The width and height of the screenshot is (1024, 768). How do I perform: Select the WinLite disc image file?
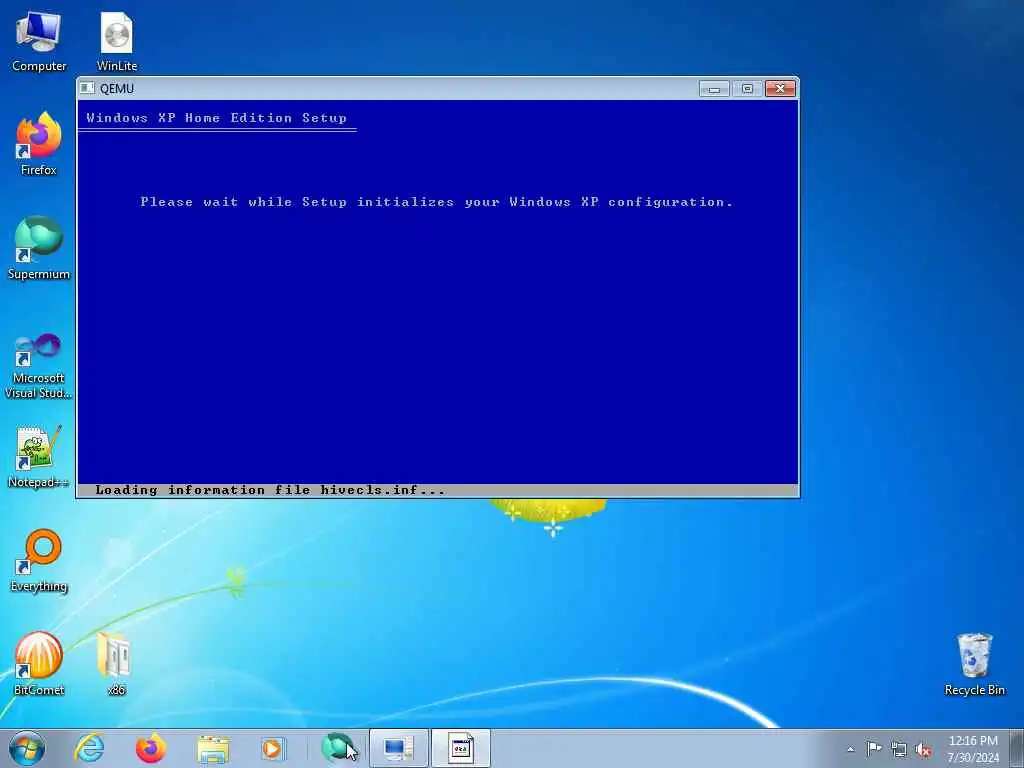point(117,42)
